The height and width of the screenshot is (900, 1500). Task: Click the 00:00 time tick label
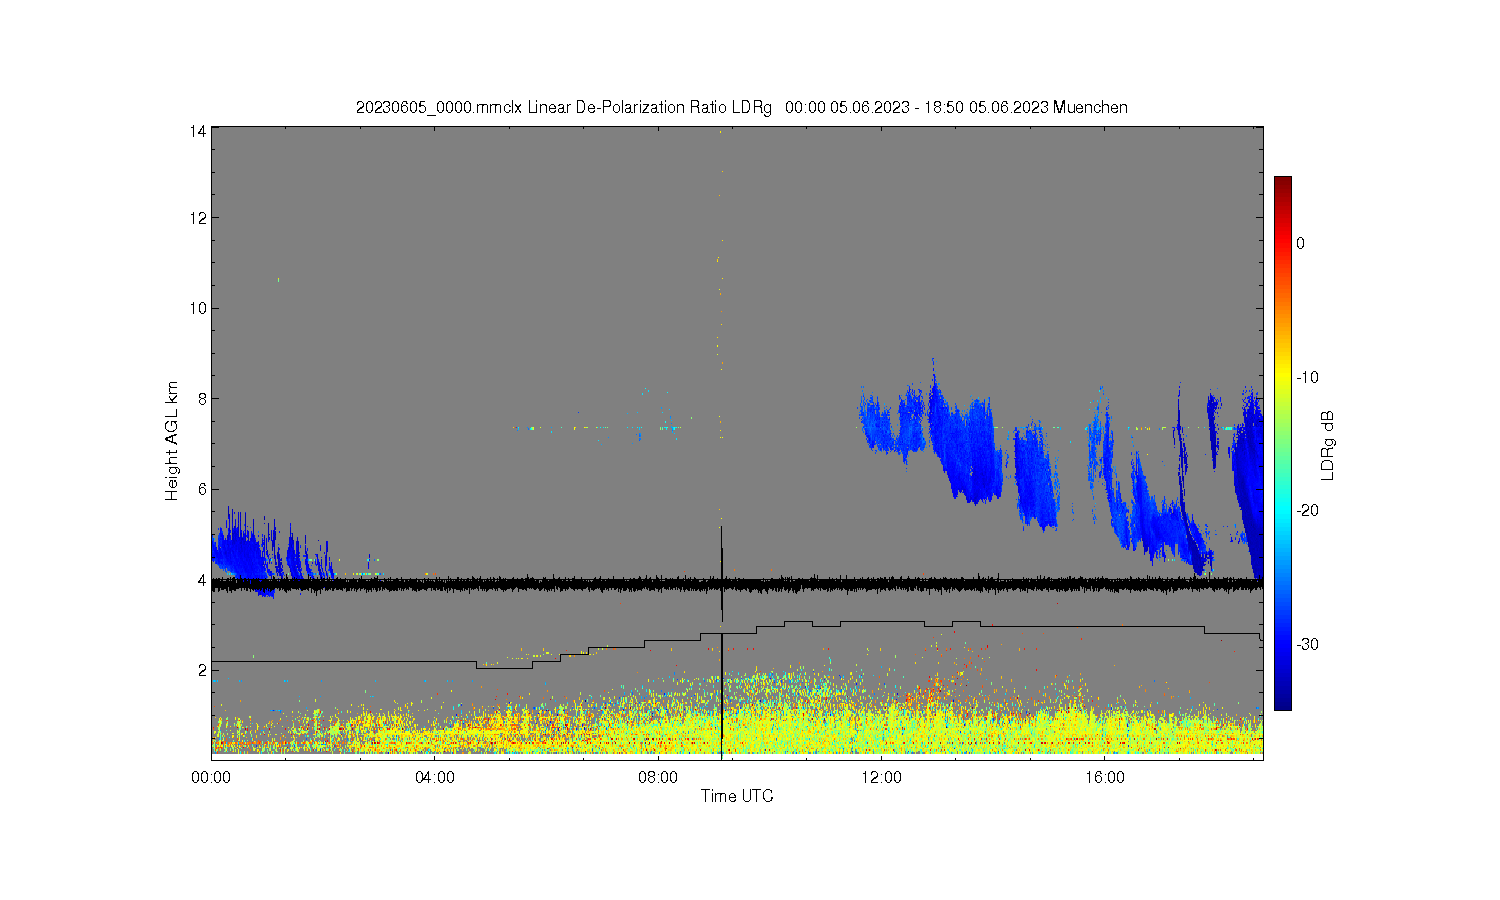pos(211,777)
